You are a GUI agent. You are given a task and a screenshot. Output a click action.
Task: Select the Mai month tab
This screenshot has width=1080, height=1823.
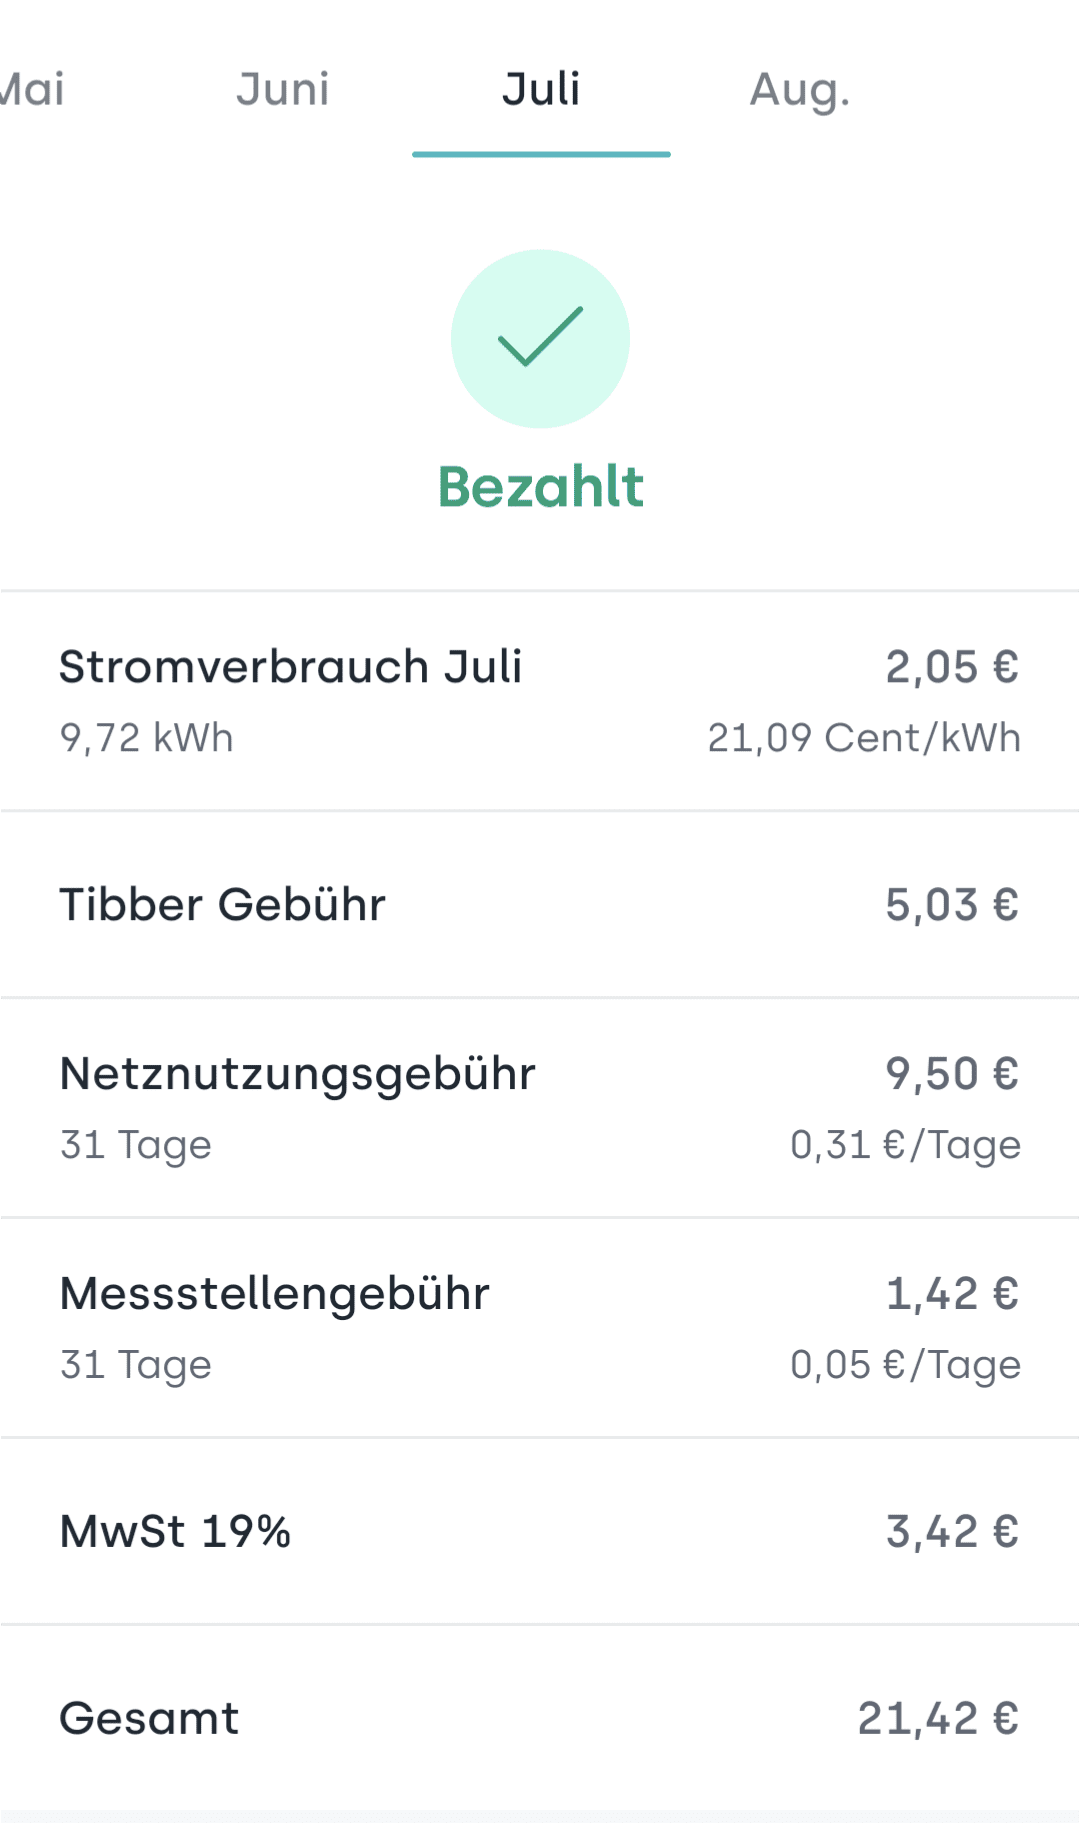pos(32,89)
